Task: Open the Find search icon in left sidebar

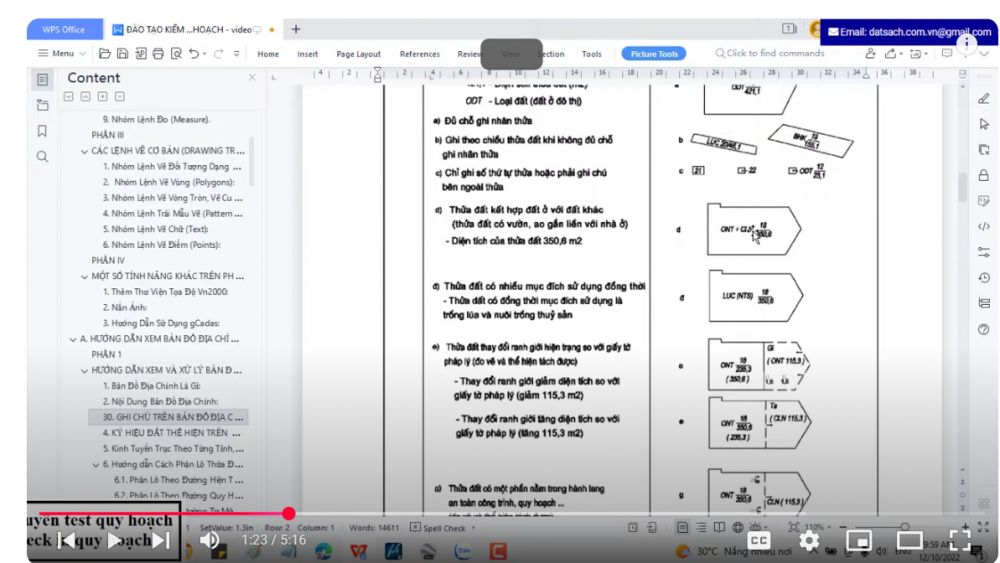Action: [42, 156]
